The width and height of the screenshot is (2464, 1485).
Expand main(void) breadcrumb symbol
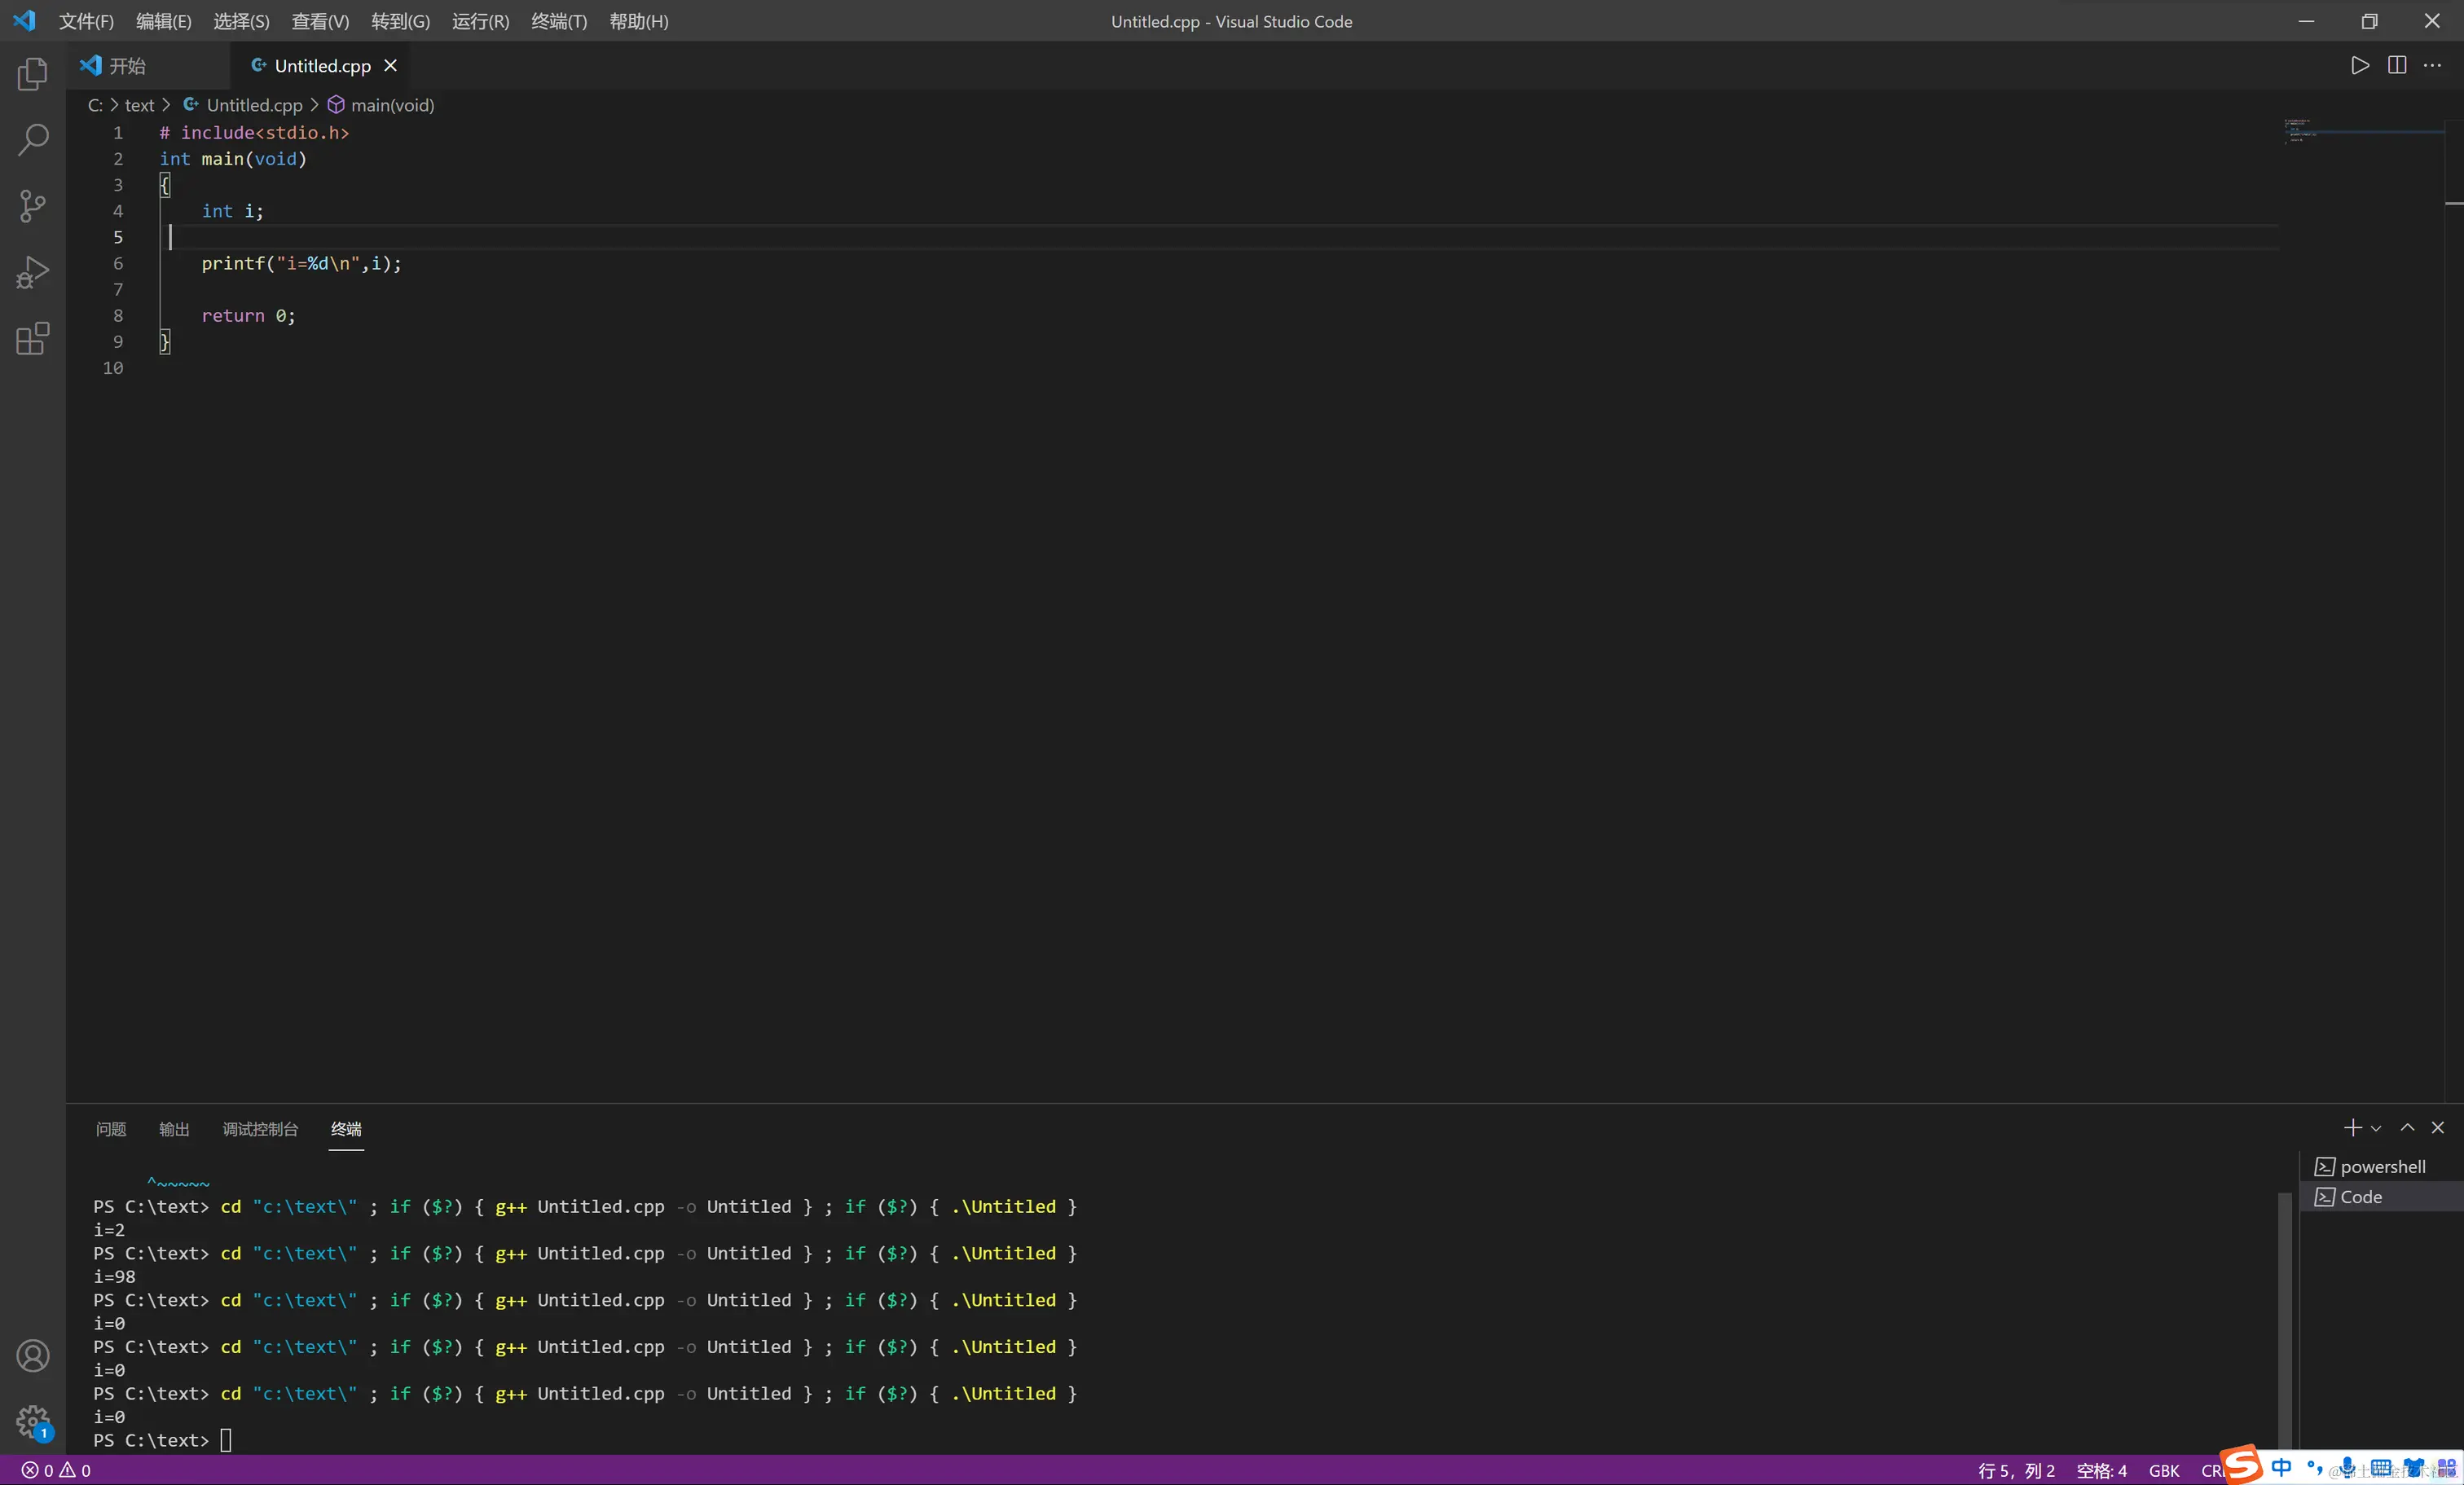point(391,105)
